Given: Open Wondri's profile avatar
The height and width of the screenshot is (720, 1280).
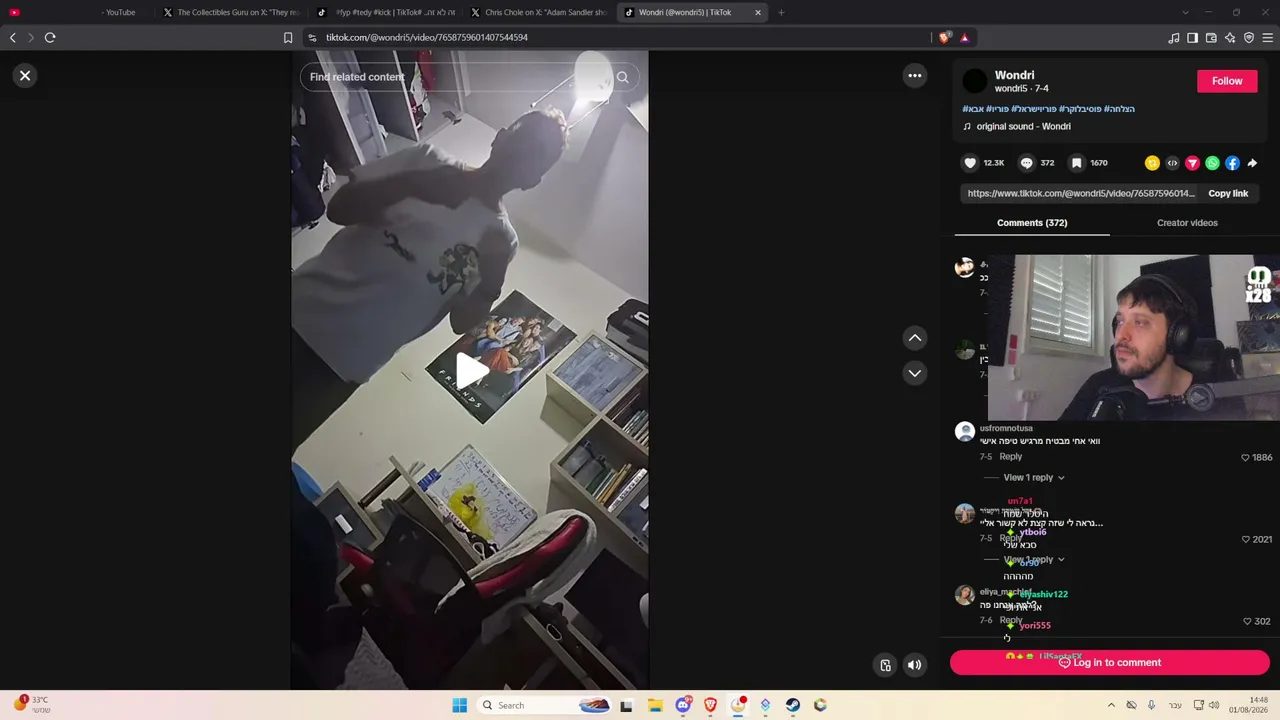Looking at the screenshot, I should pyautogui.click(x=974, y=81).
